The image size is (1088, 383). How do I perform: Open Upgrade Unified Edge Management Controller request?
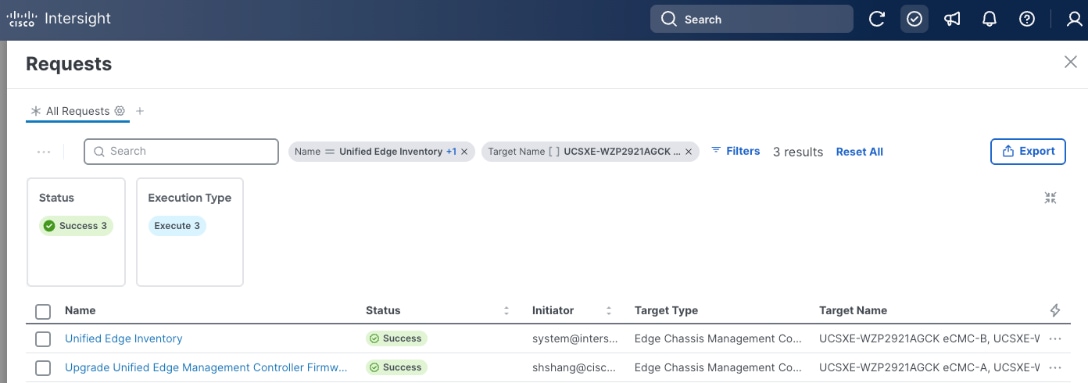206,368
